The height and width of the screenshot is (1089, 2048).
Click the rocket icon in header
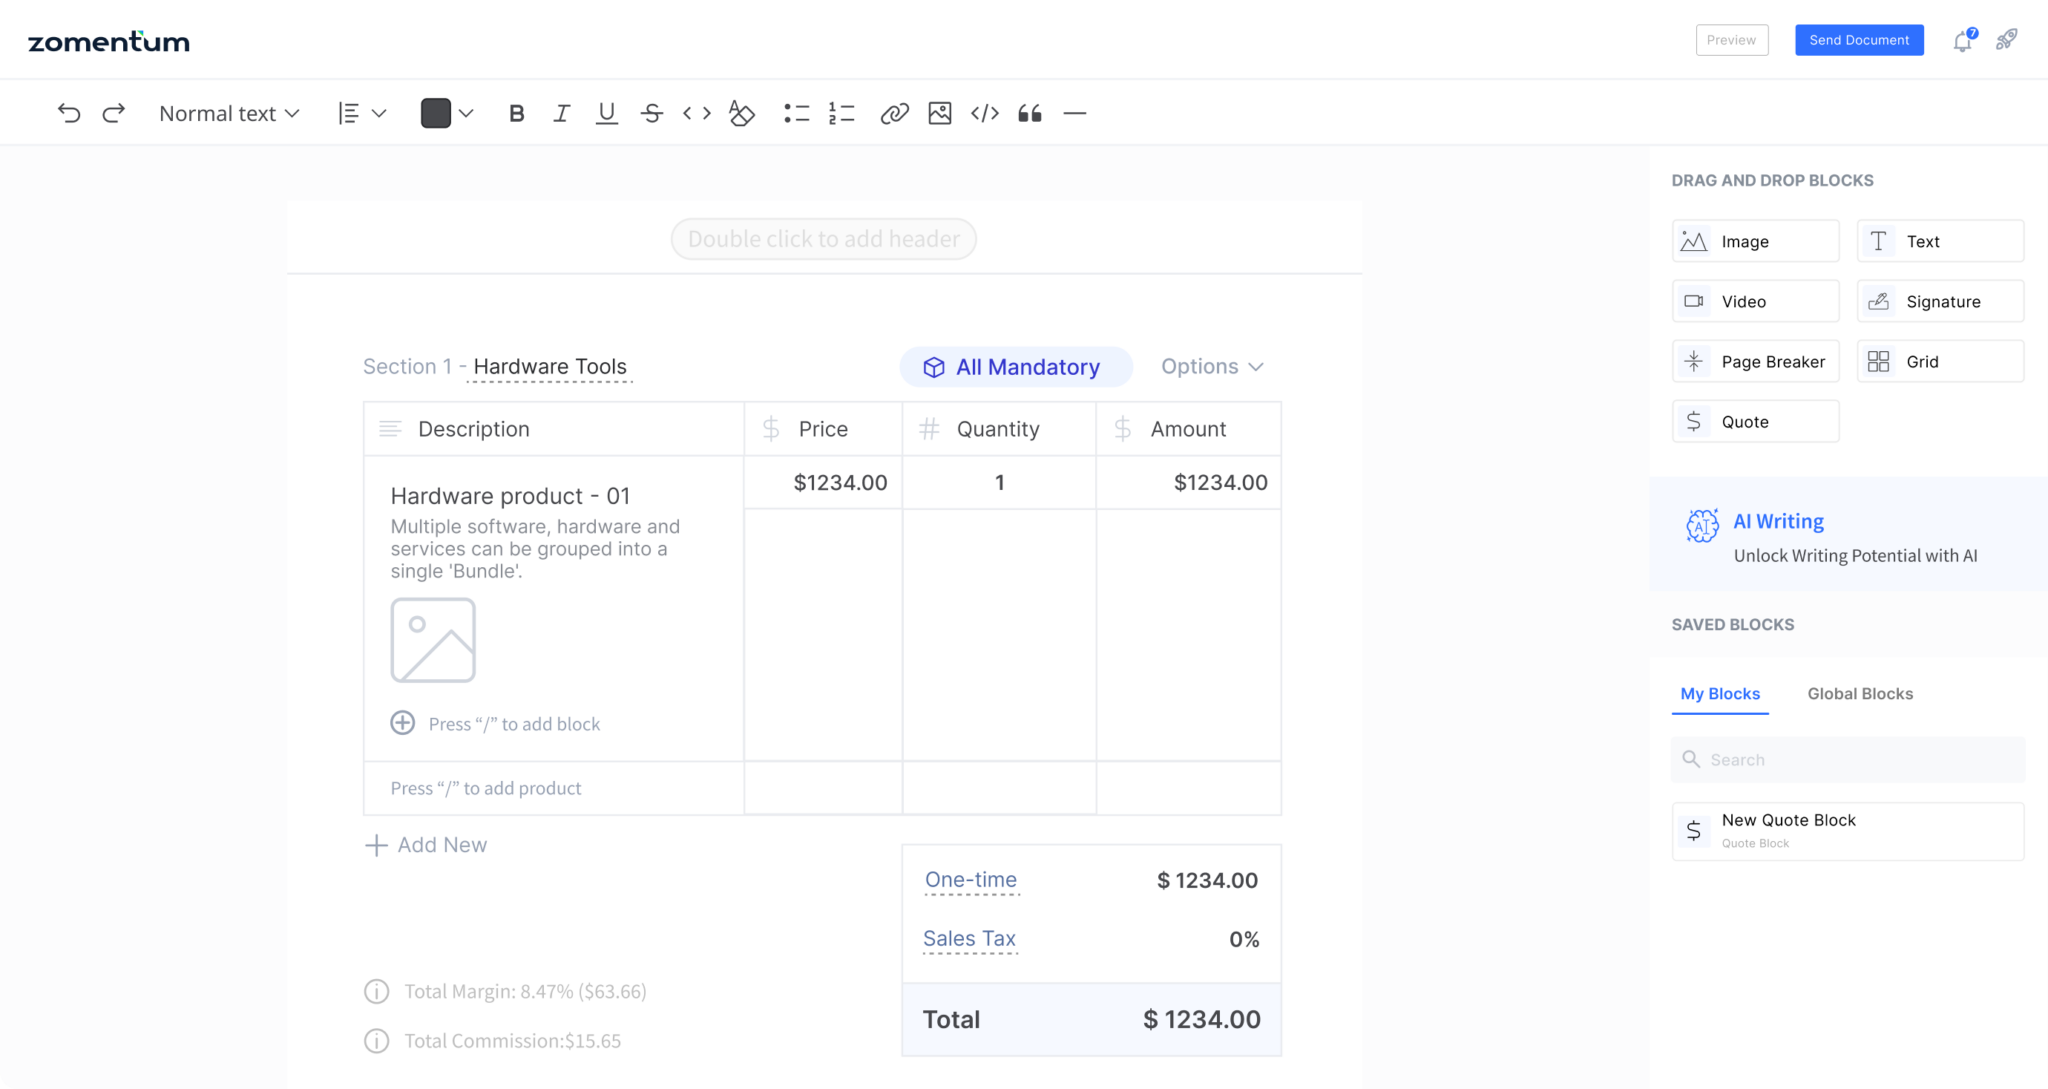pyautogui.click(x=2006, y=40)
